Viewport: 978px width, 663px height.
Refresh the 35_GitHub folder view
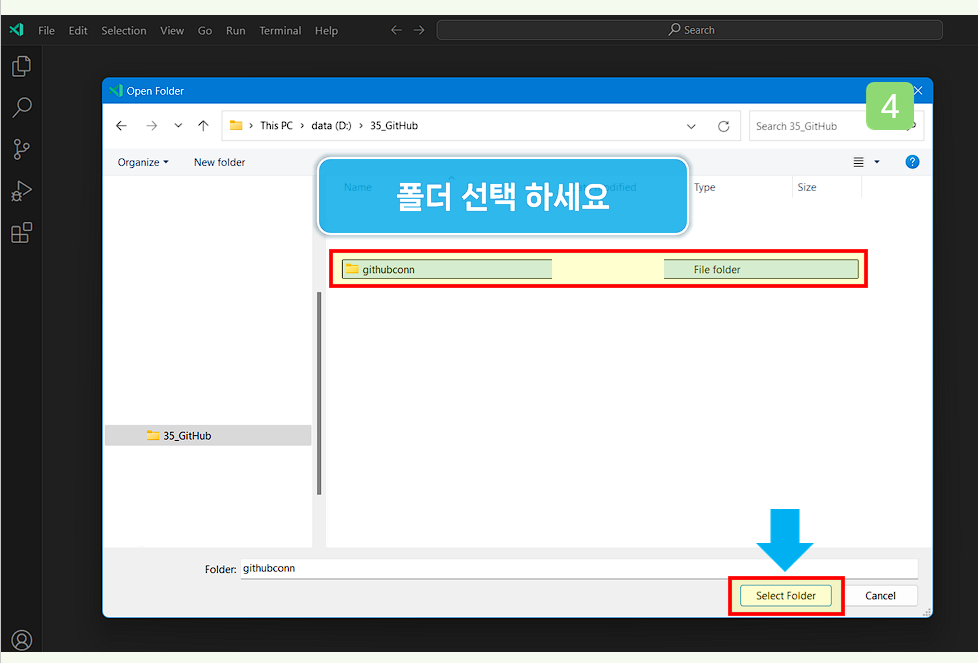723,125
